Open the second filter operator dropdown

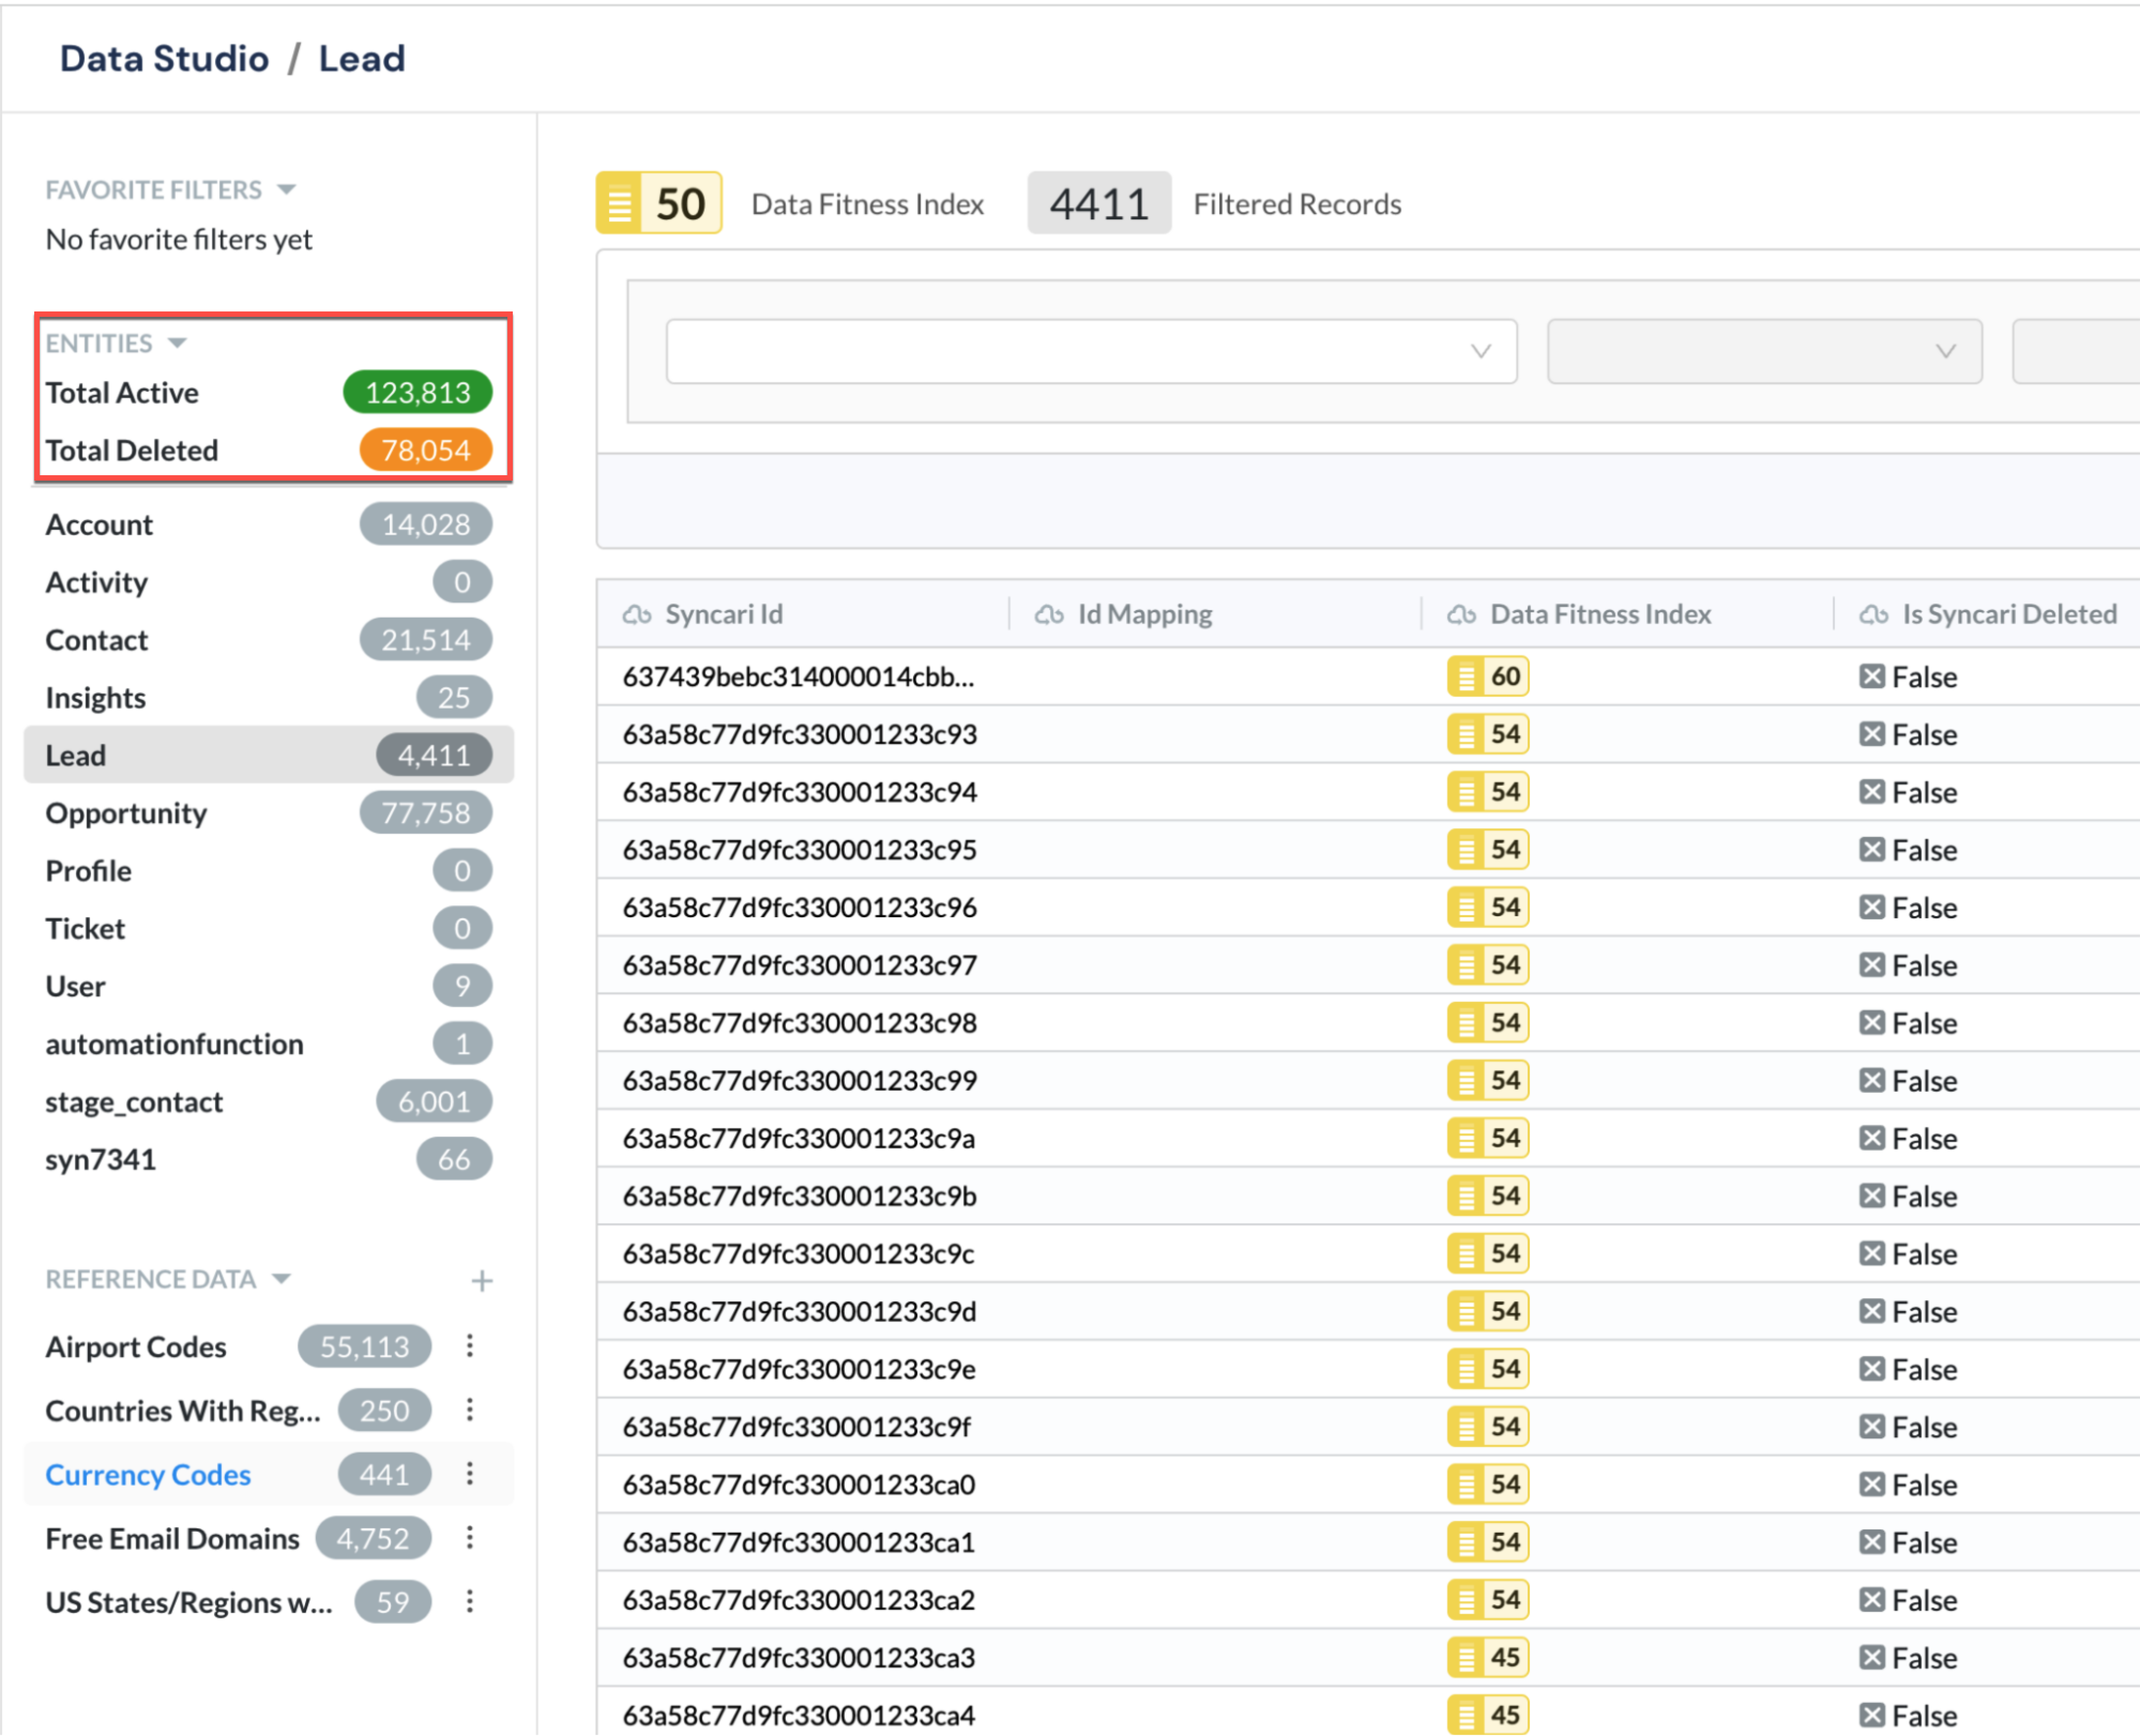pos(1764,351)
